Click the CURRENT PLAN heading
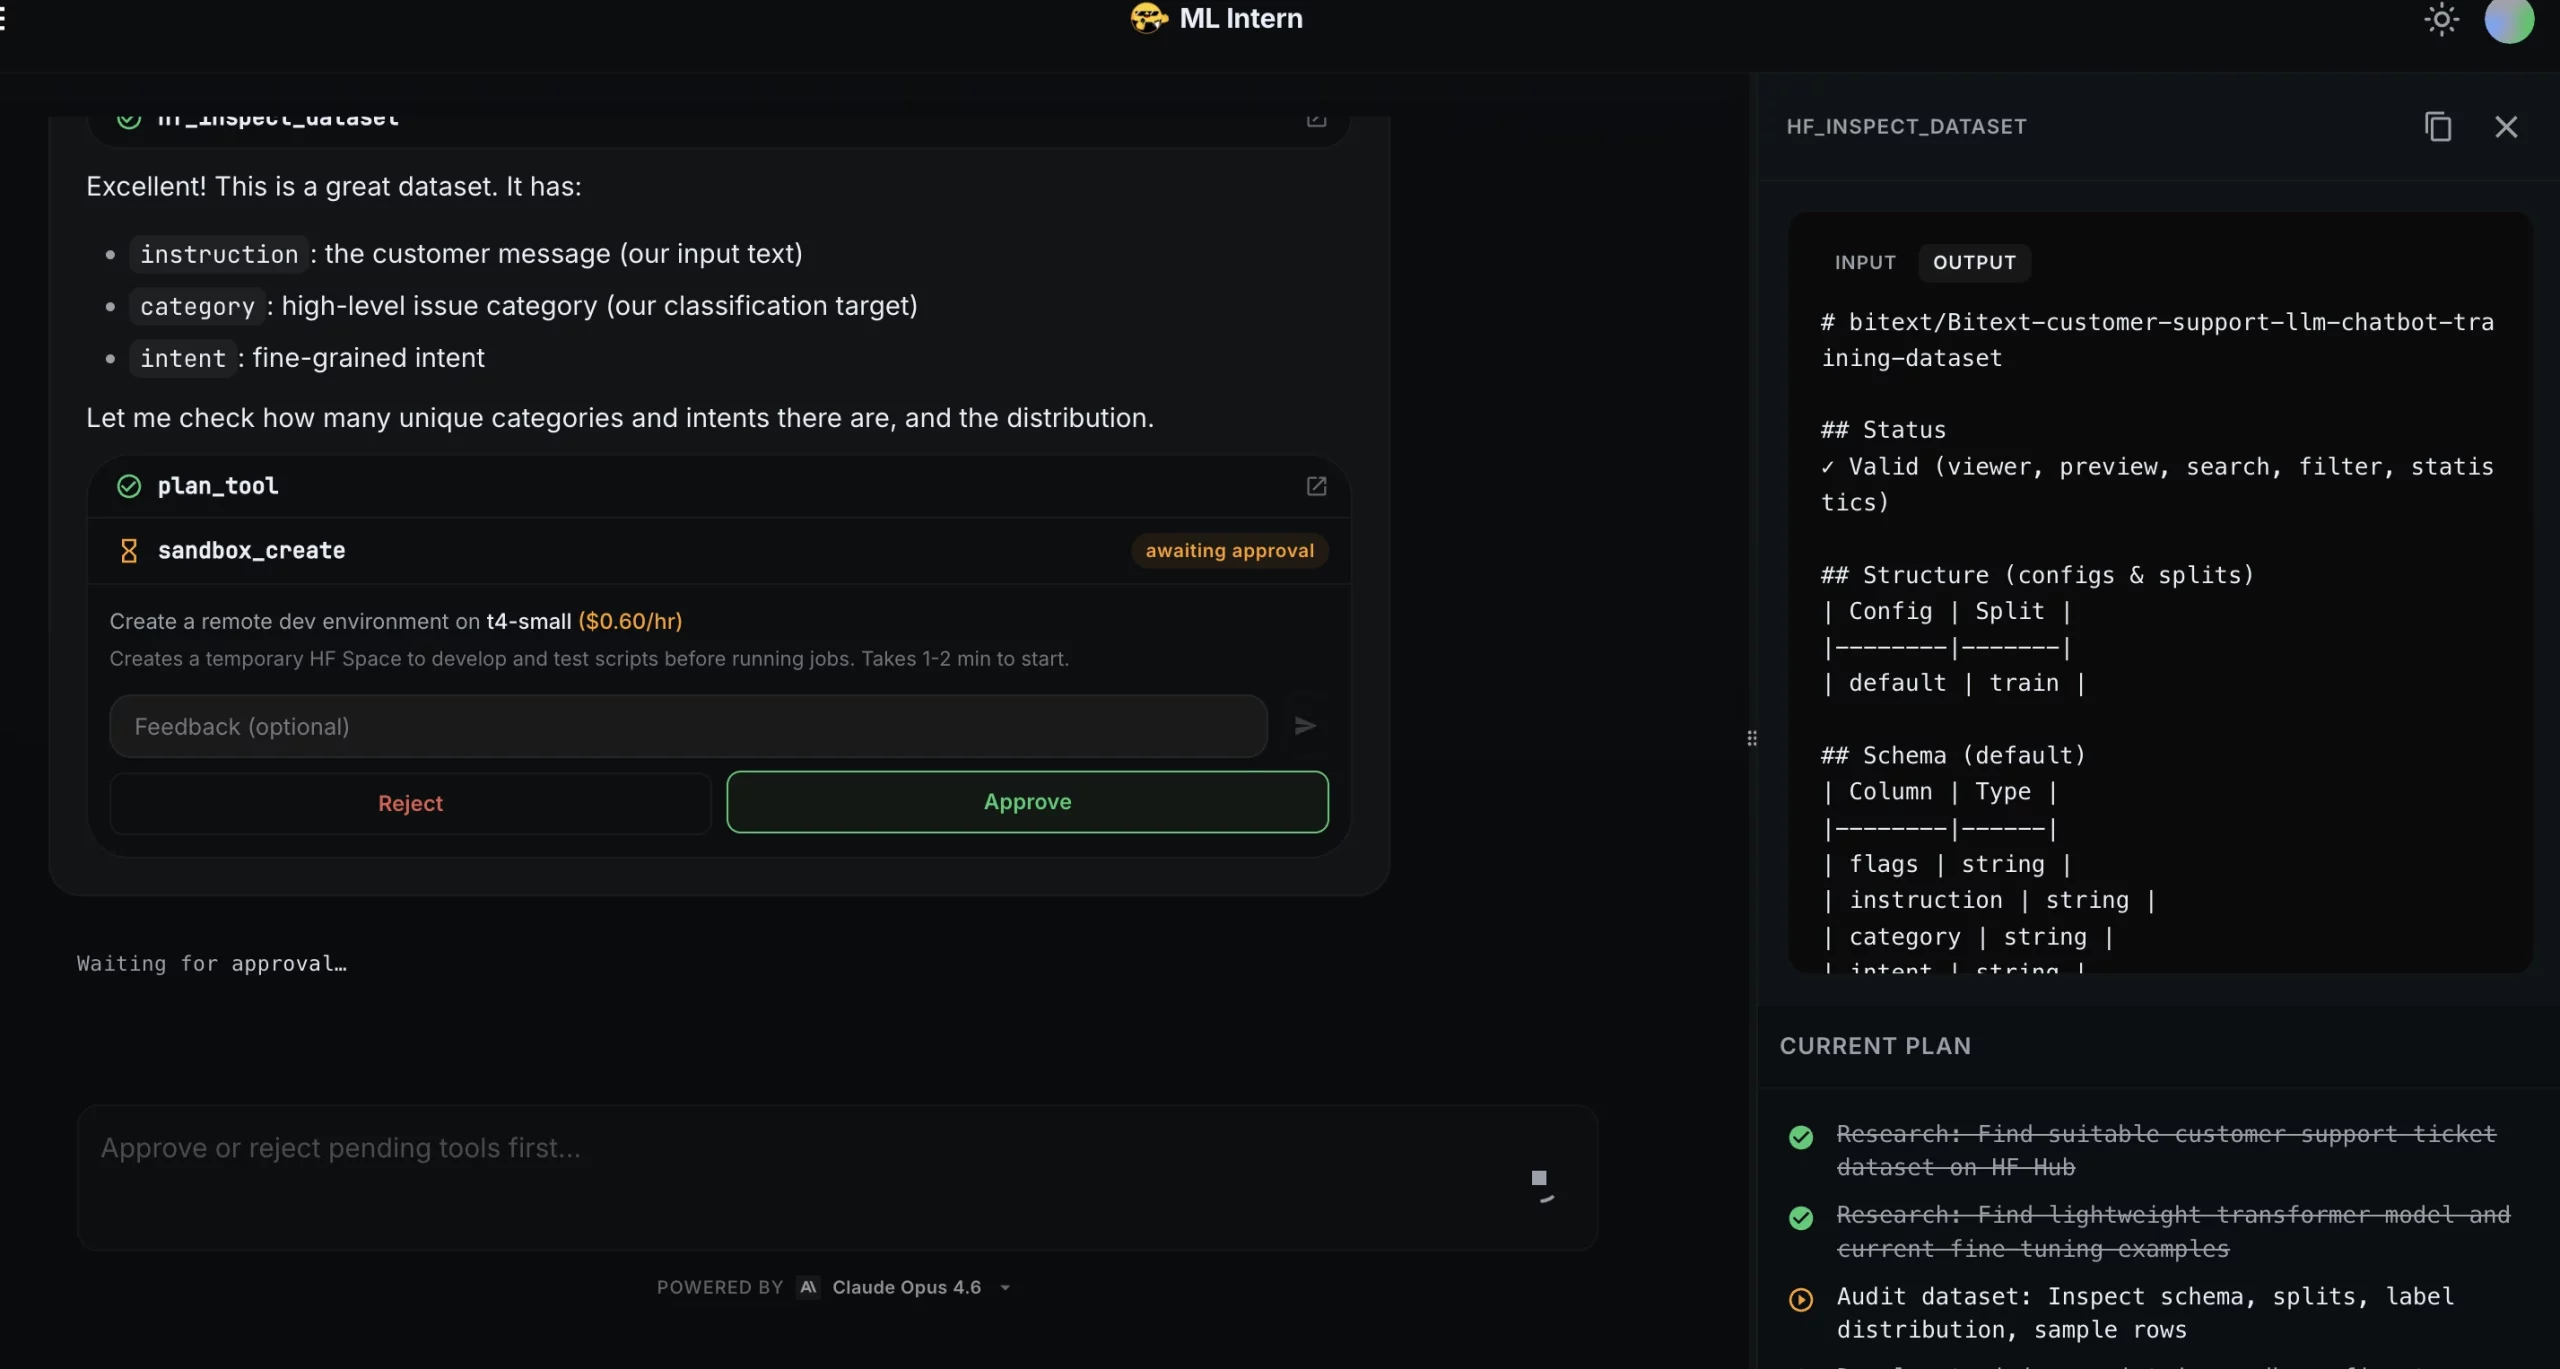The image size is (2560, 1369). (x=1875, y=1046)
